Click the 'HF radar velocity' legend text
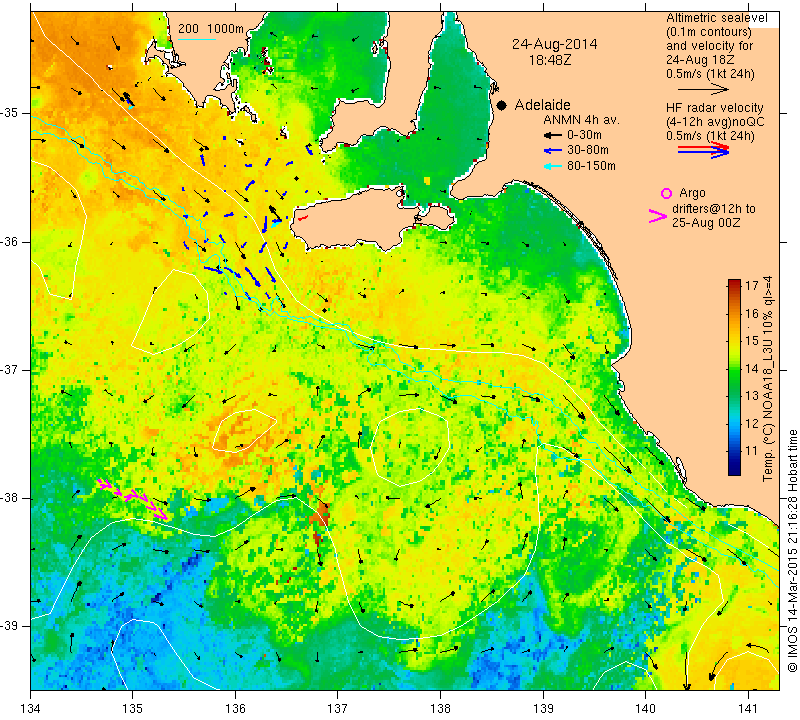This screenshot has width=800, height=720. coord(715,108)
